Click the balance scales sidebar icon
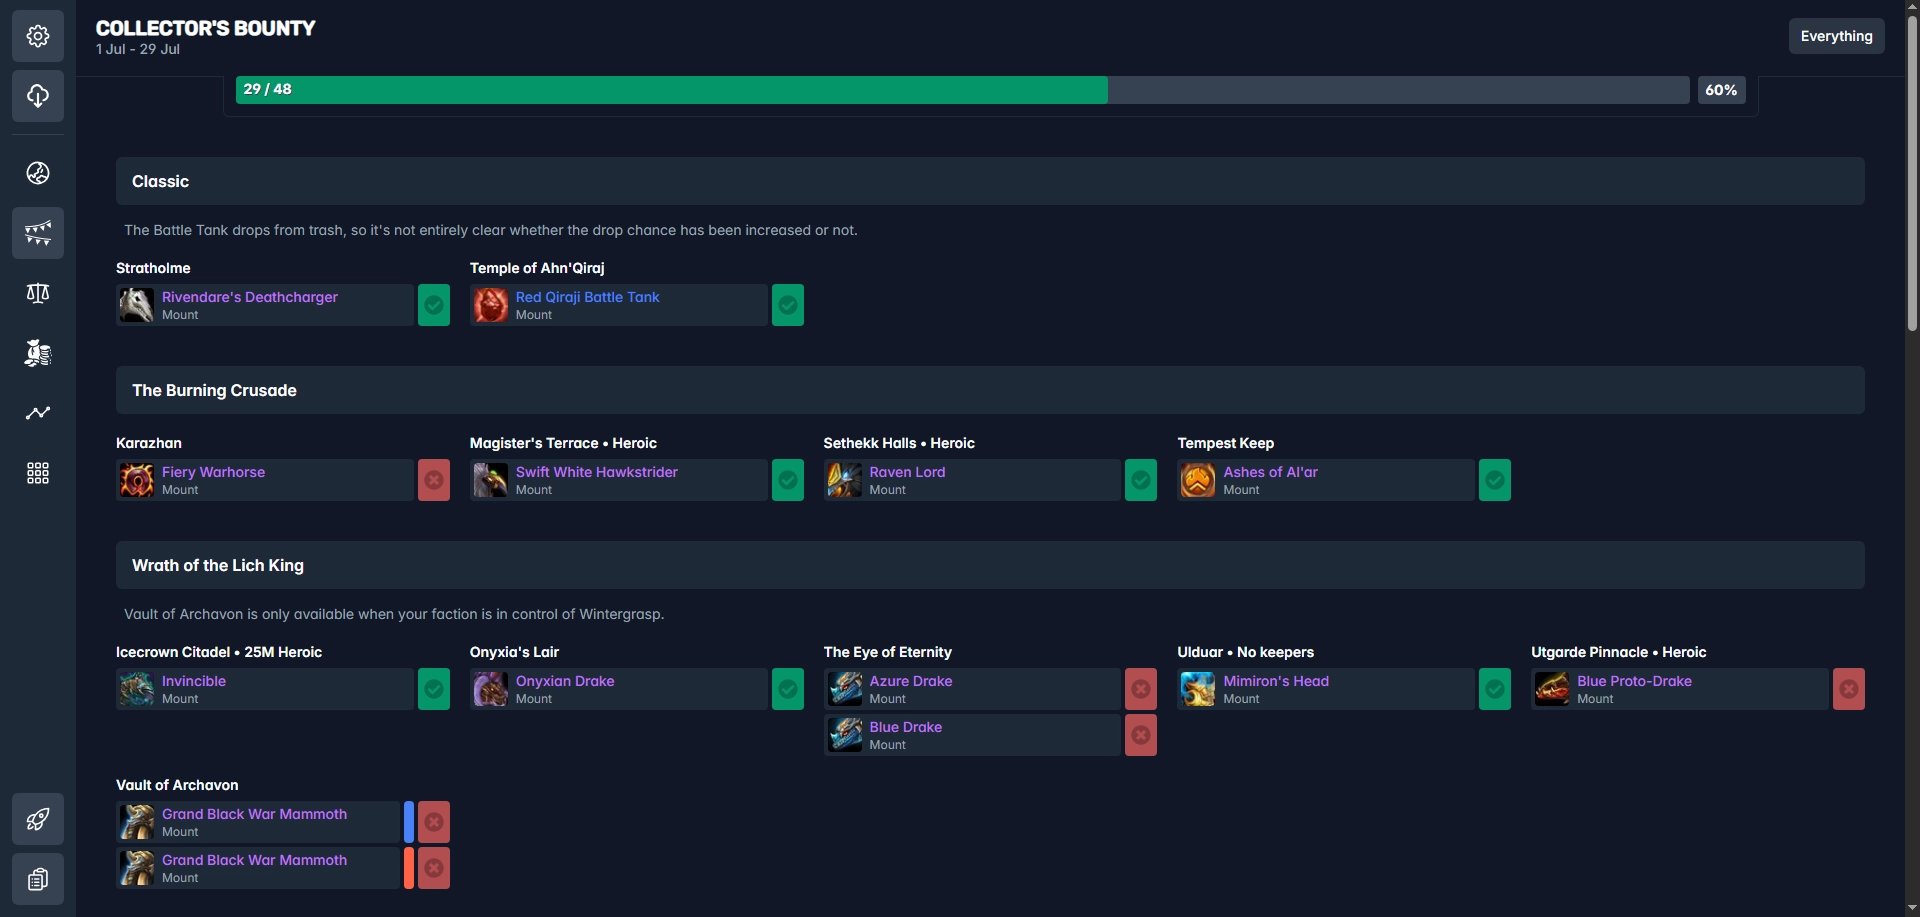Image resolution: width=1920 pixels, height=917 pixels. [x=38, y=293]
